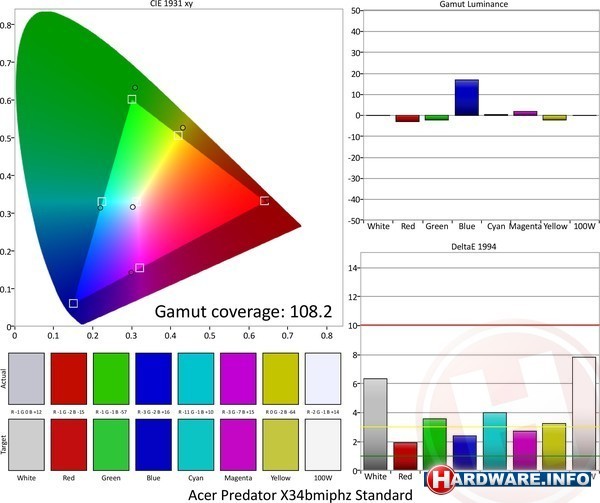Screen dimensions: 600x503
Task: Pick the Target Cyan color swatch
Action: point(196,445)
